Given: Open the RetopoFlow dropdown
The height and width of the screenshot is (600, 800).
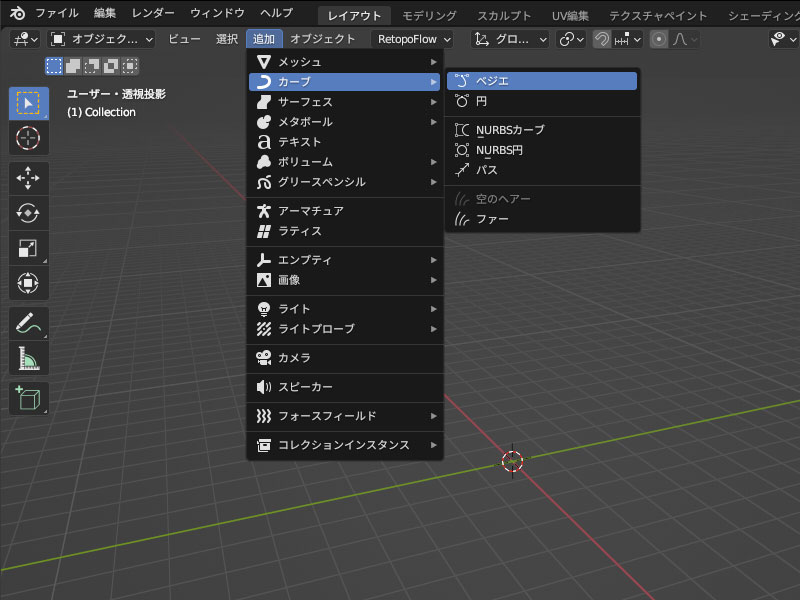Looking at the screenshot, I should 412,39.
